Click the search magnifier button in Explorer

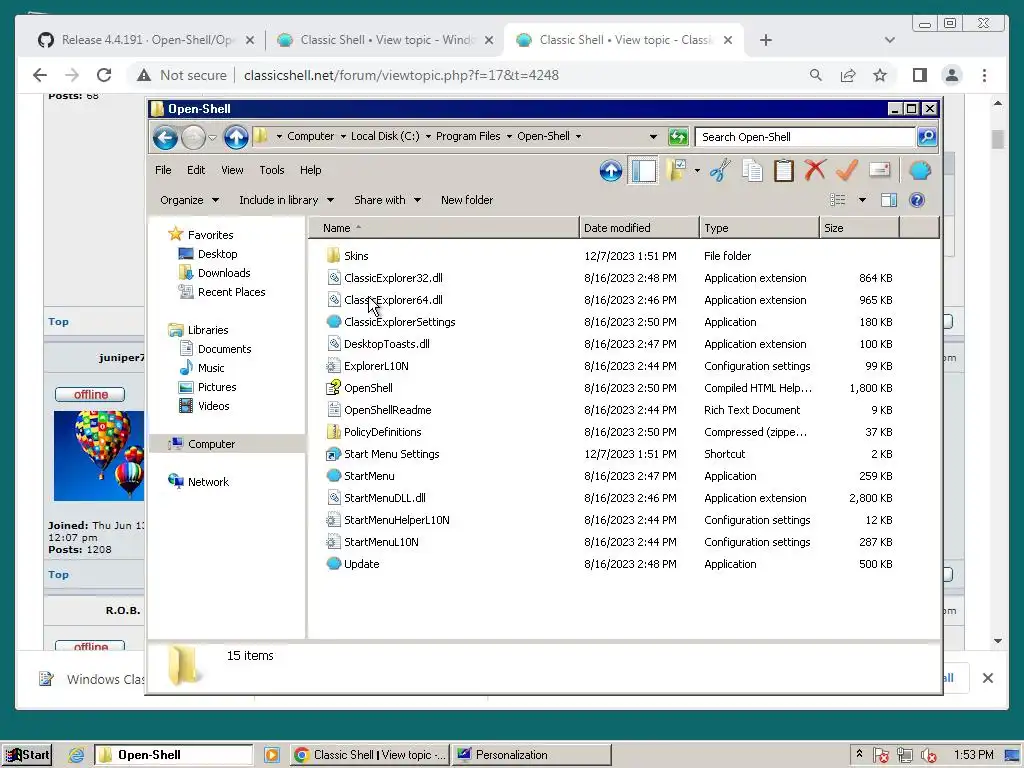click(x=927, y=137)
